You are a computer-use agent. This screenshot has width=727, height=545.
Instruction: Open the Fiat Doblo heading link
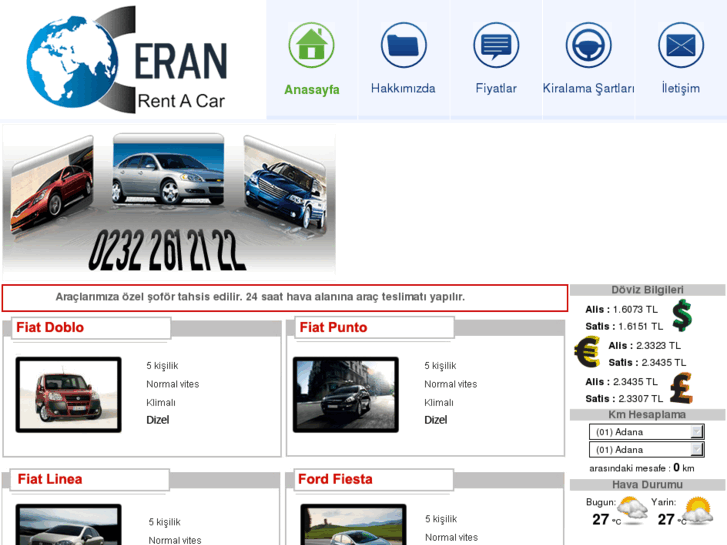point(50,327)
